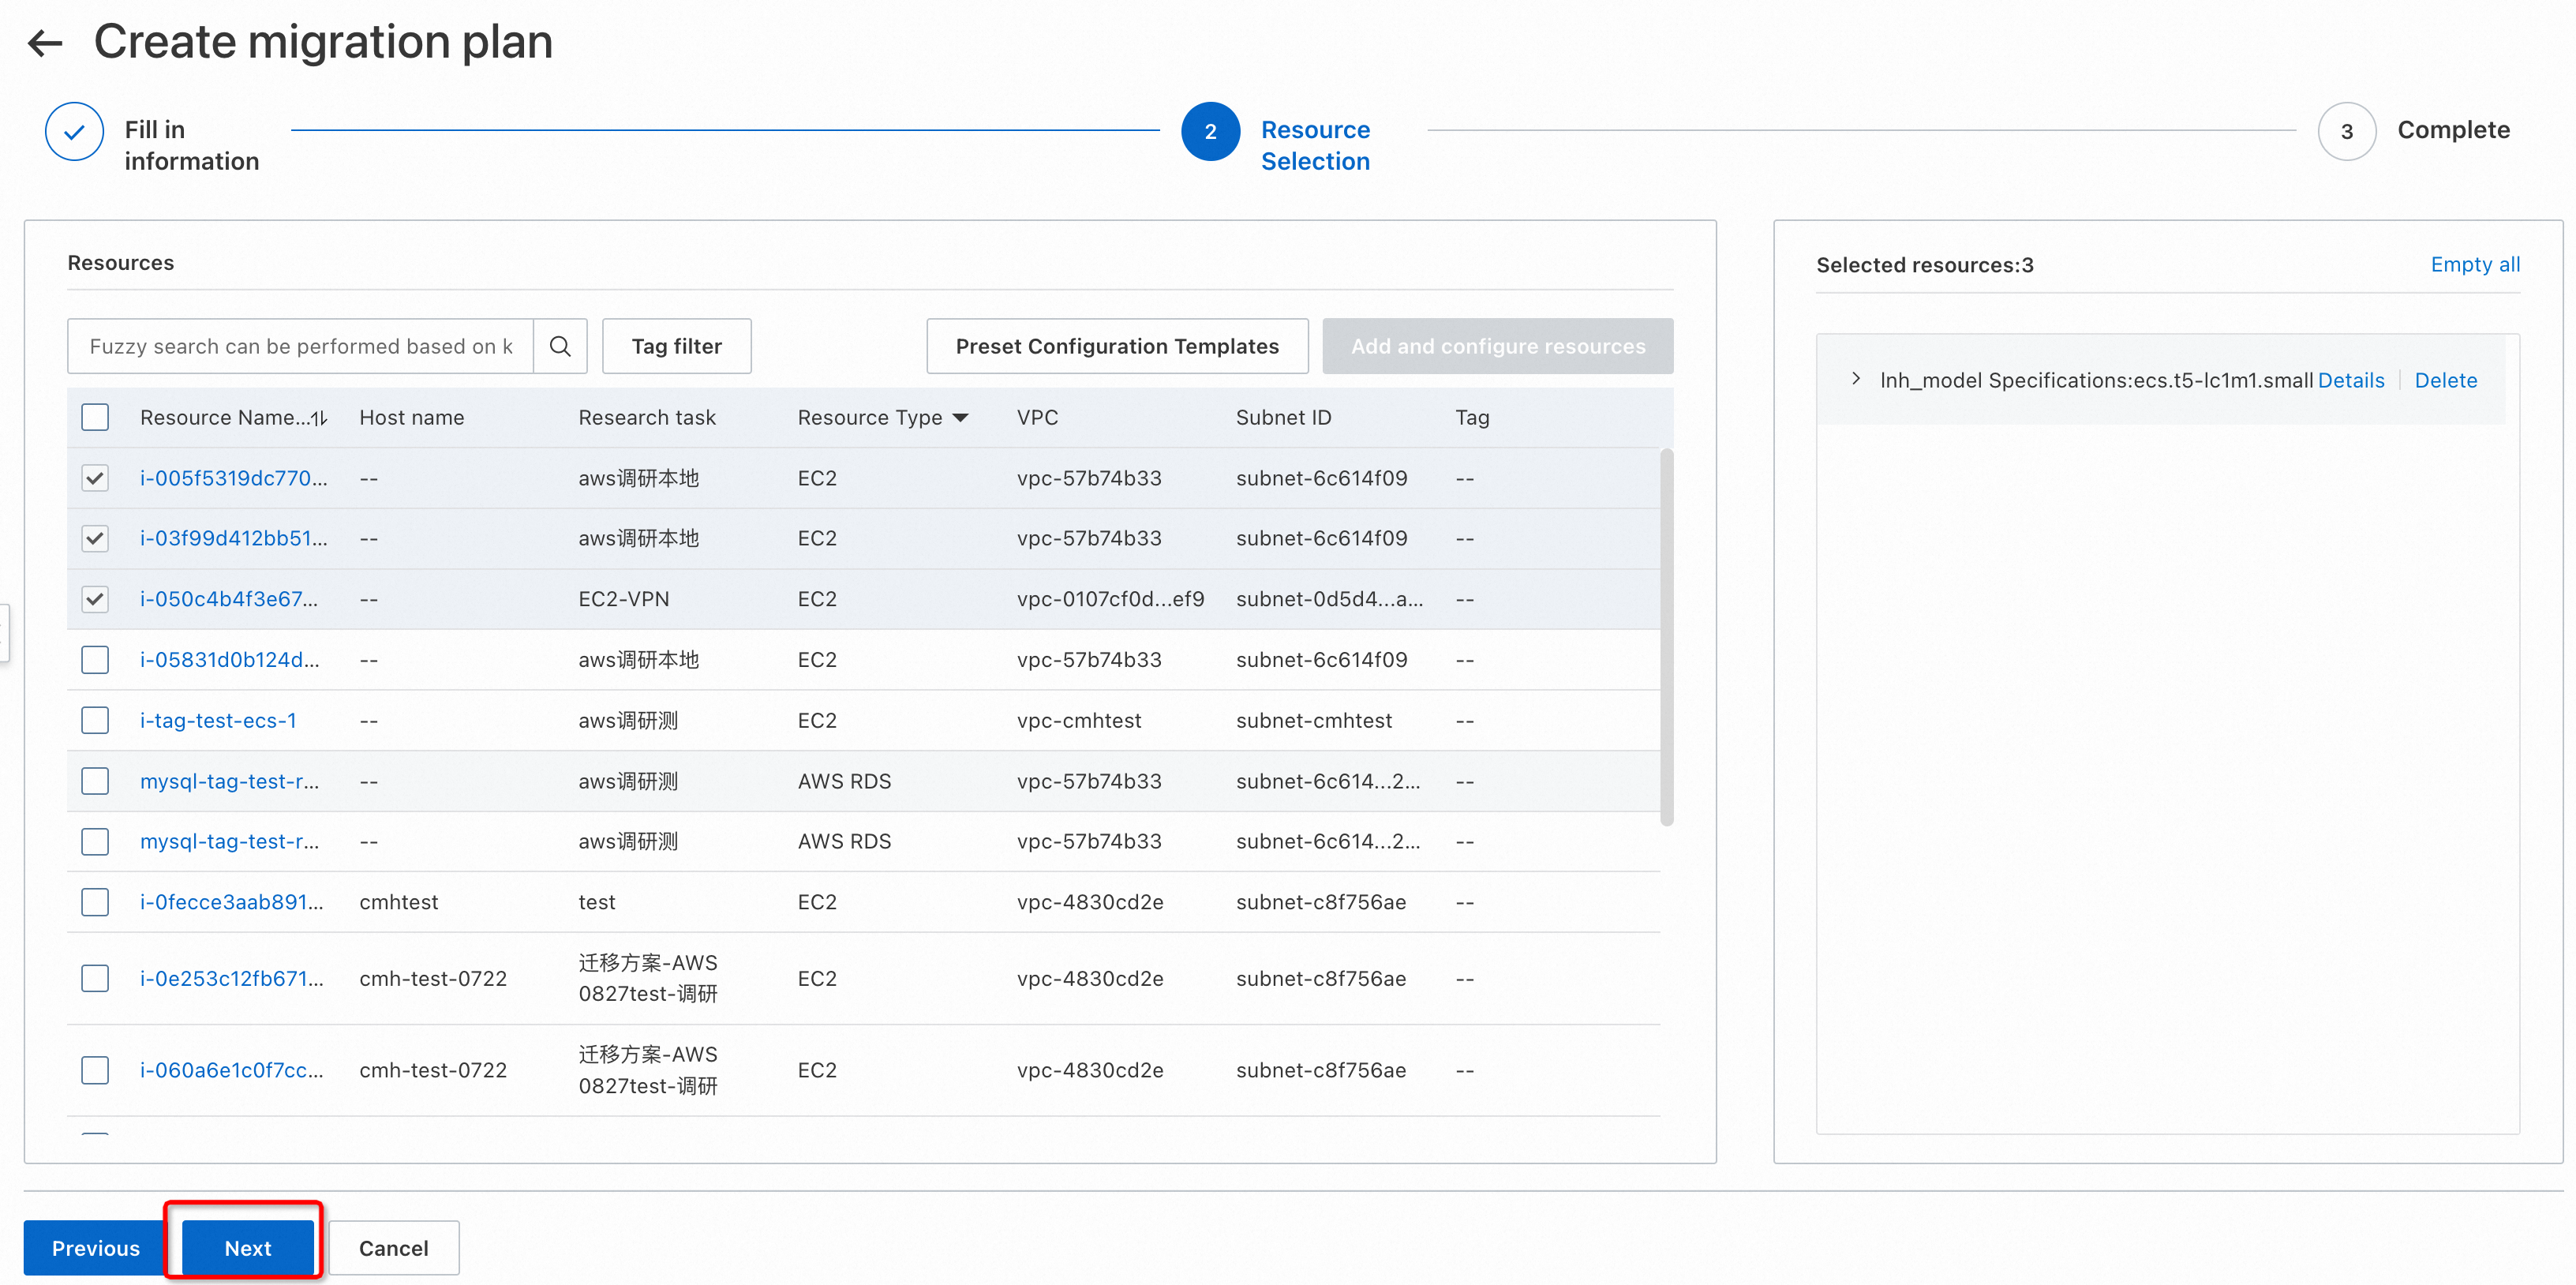This screenshot has width=2576, height=1285.
Task: Click Empty all link
Action: [2475, 264]
